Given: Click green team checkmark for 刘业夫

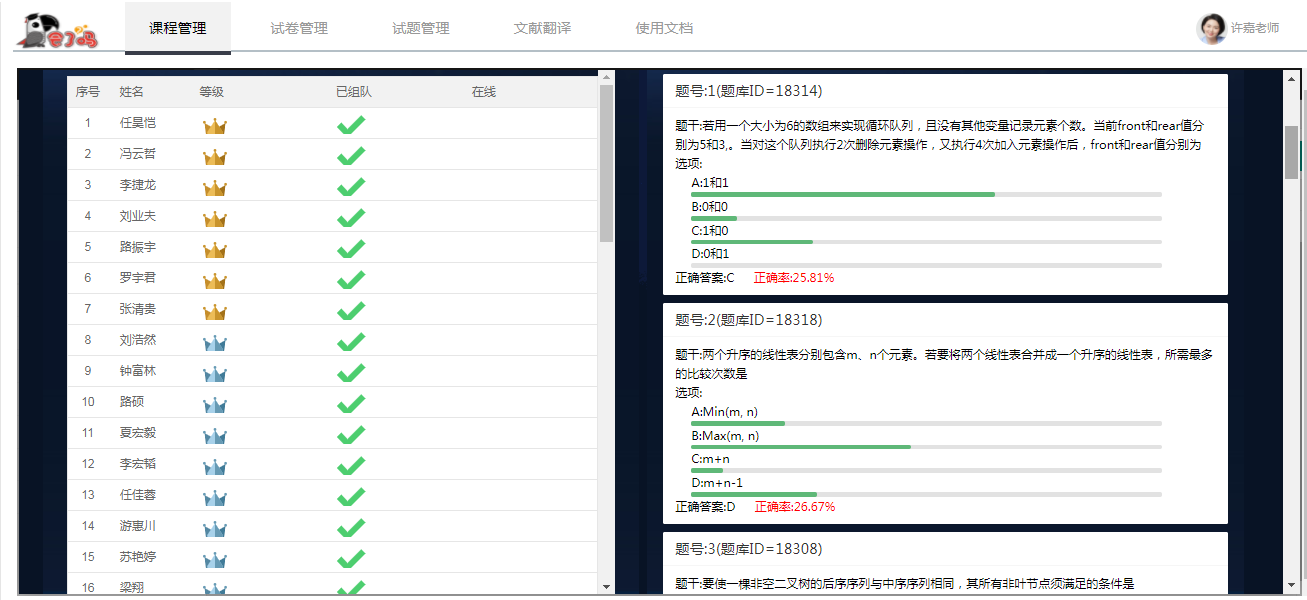Looking at the screenshot, I should click(350, 218).
